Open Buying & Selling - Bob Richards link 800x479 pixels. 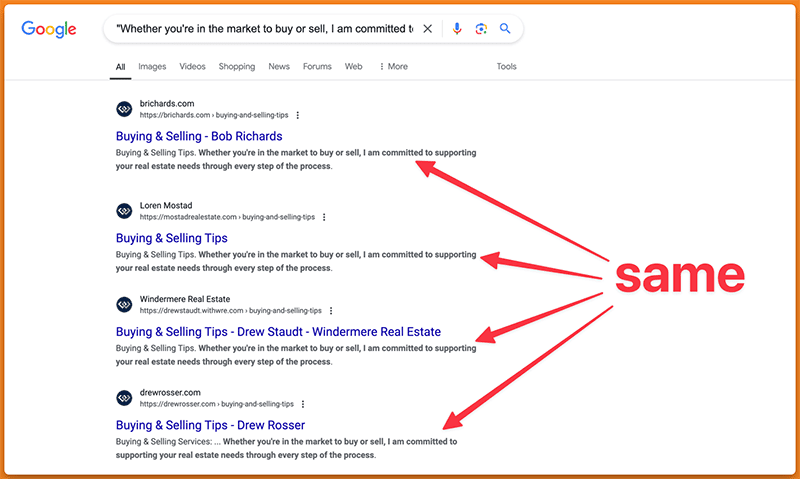coord(199,136)
